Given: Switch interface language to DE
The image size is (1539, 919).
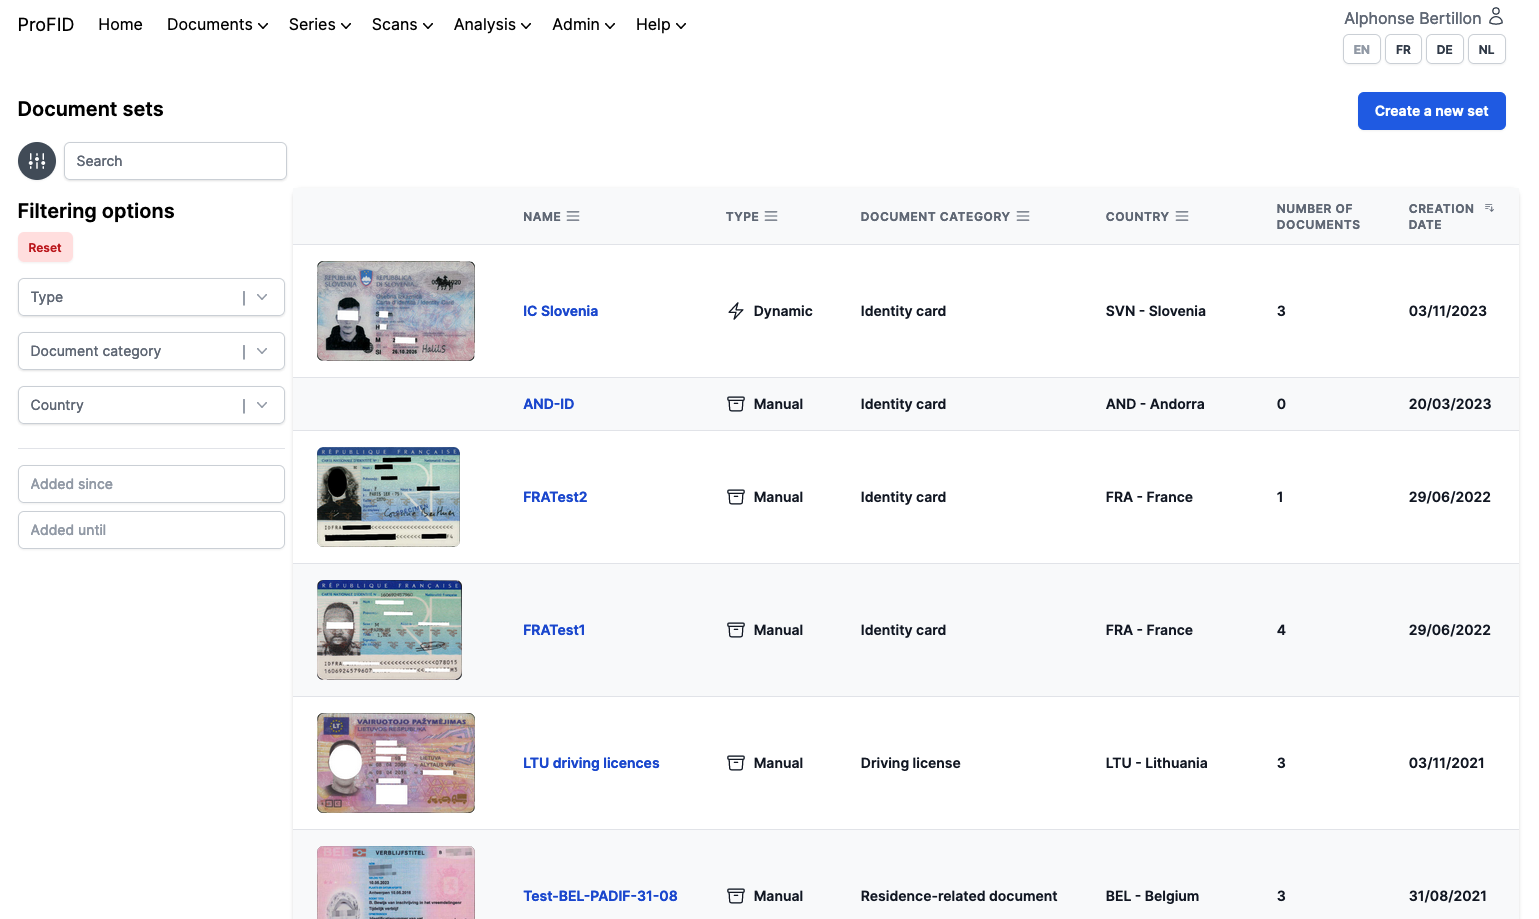Looking at the screenshot, I should (1444, 49).
